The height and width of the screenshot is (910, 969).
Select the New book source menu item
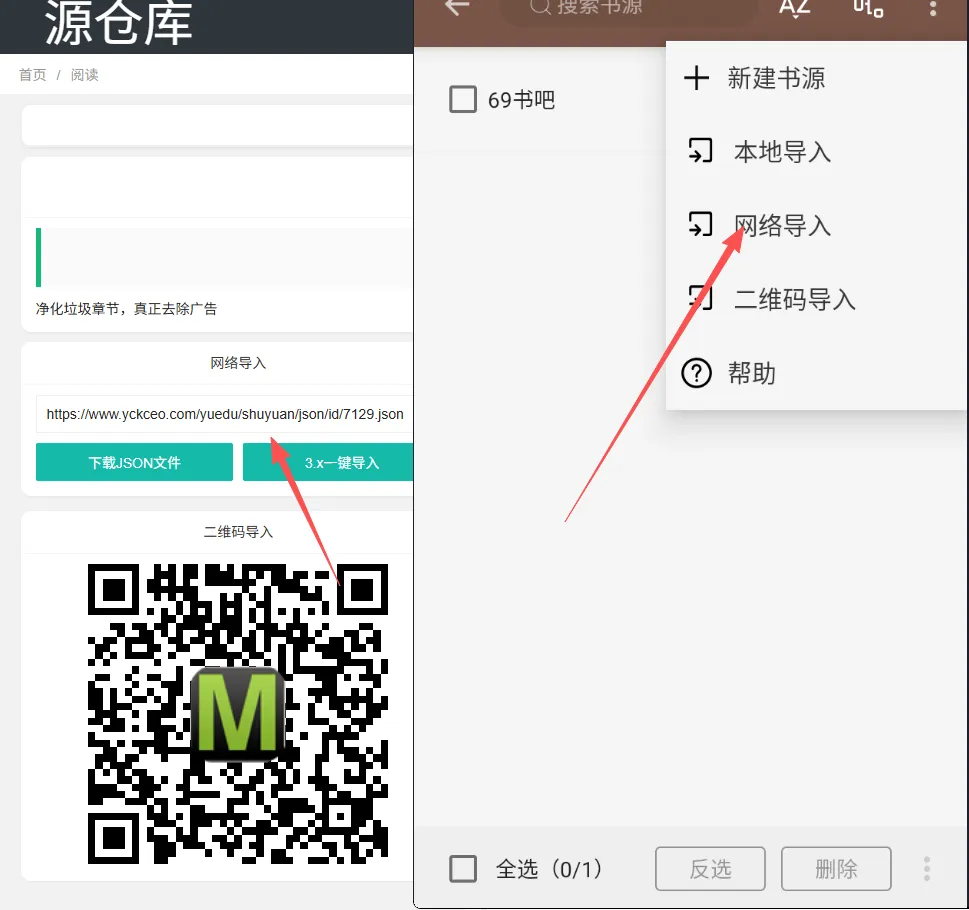click(x=816, y=78)
